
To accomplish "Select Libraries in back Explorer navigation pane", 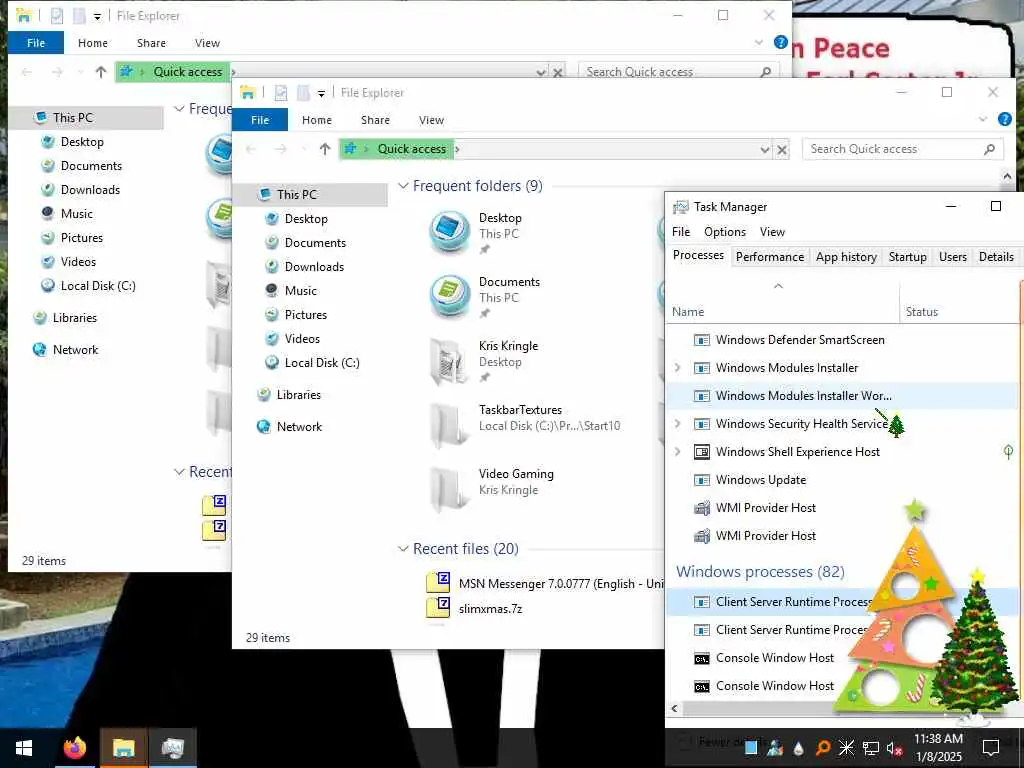I will click(65, 317).
